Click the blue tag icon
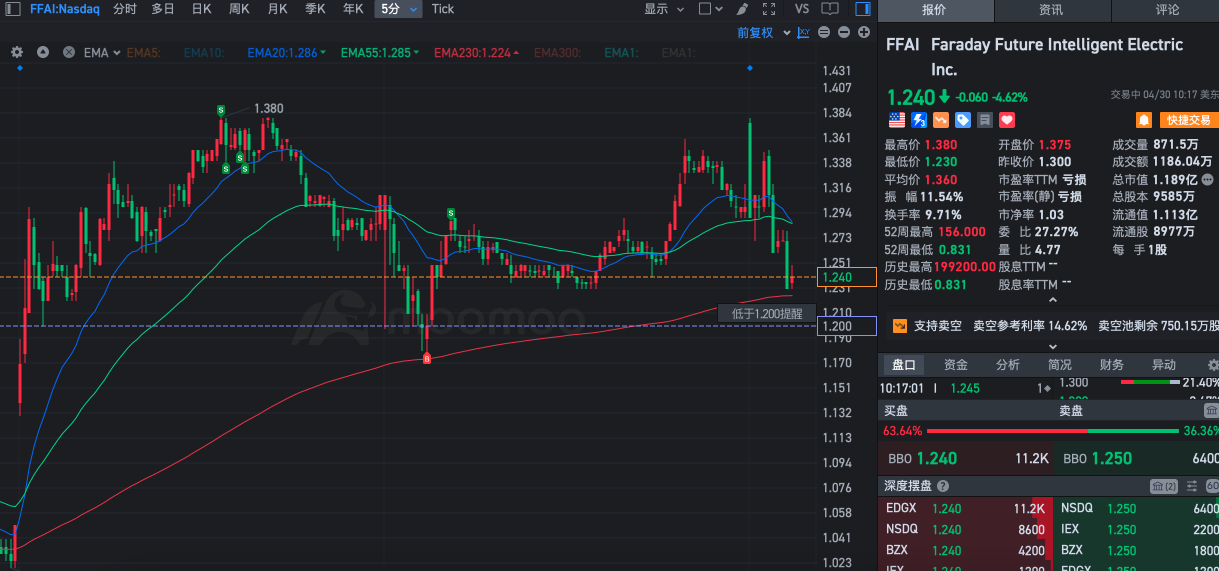1219x571 pixels. (x=963, y=120)
